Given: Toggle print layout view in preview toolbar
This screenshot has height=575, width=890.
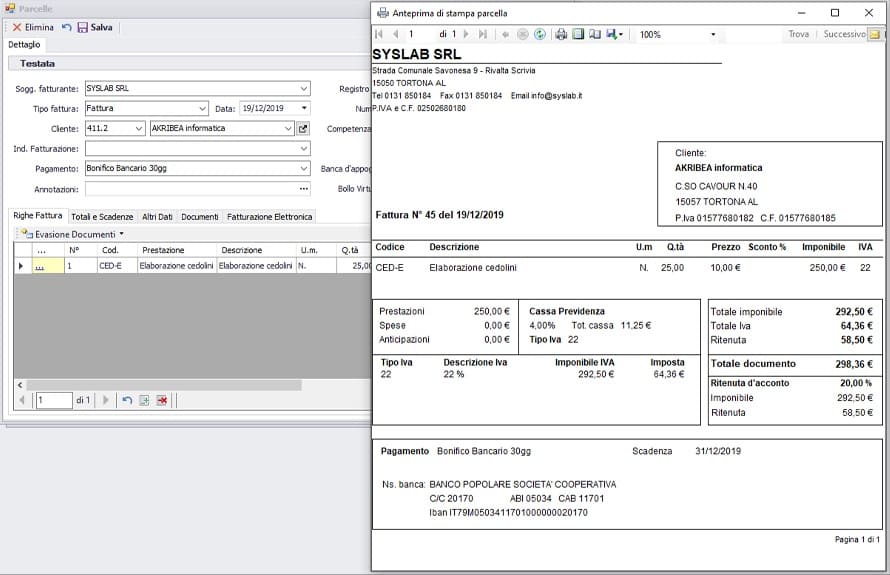Looking at the screenshot, I should point(578,34).
